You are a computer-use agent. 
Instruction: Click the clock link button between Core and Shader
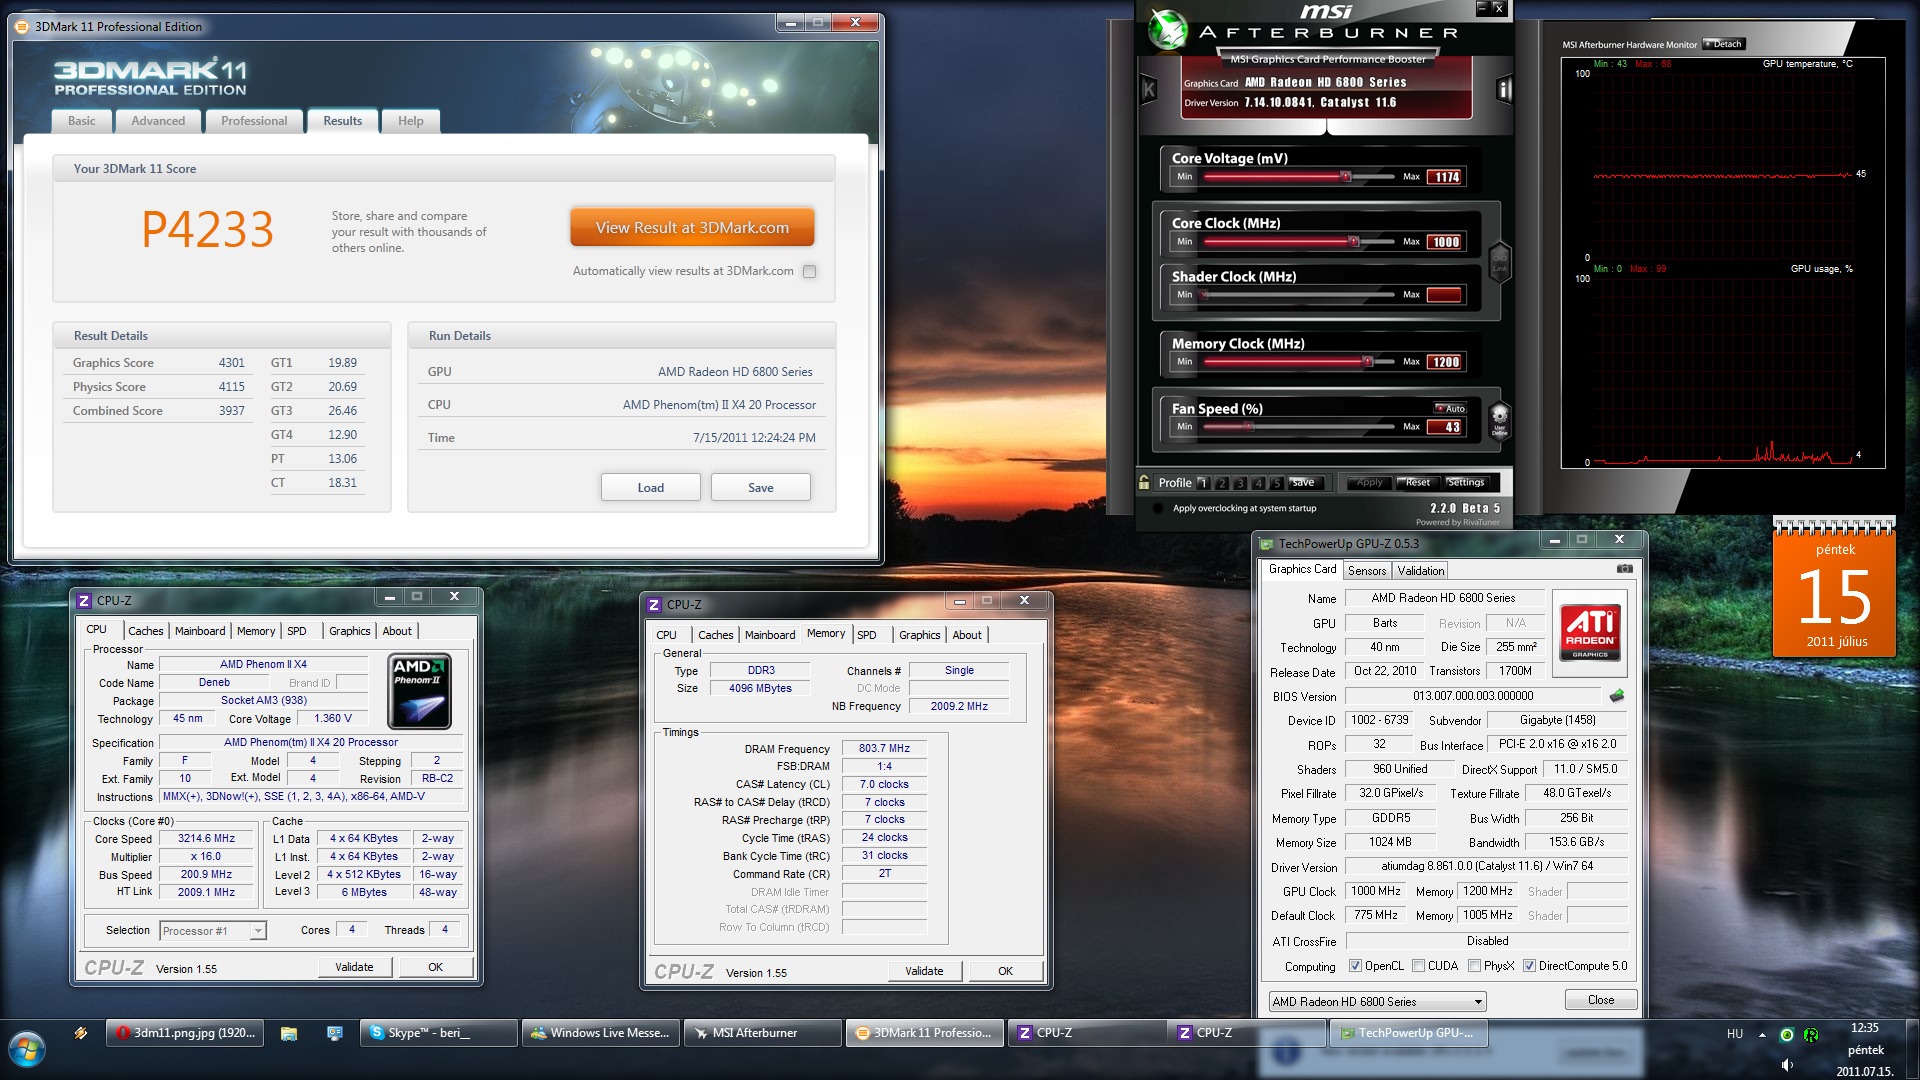pos(1499,262)
